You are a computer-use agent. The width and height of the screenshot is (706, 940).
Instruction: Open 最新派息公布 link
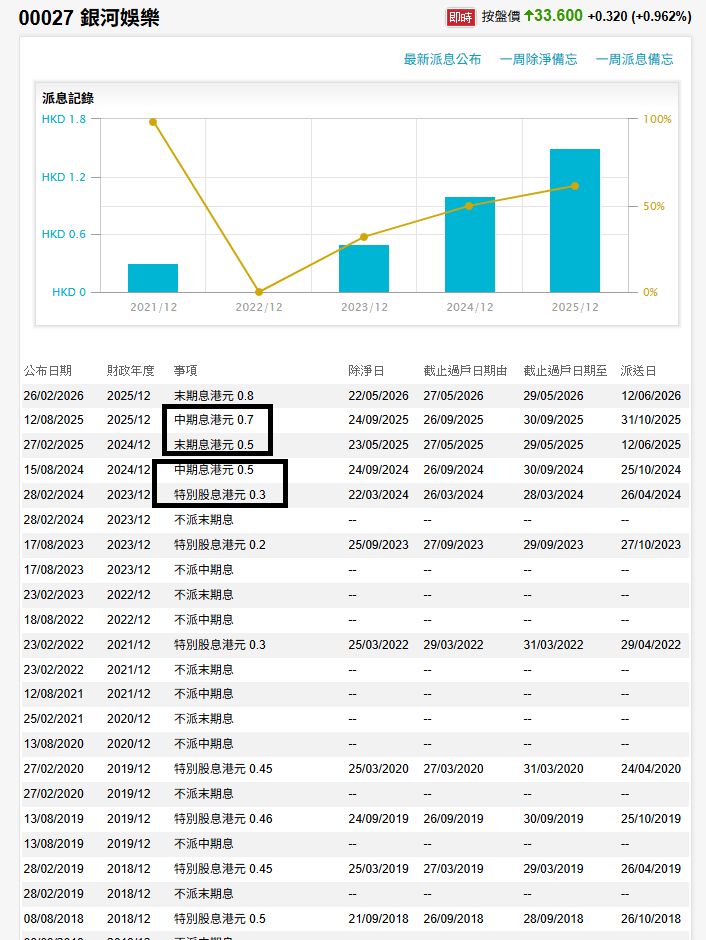coord(442,59)
